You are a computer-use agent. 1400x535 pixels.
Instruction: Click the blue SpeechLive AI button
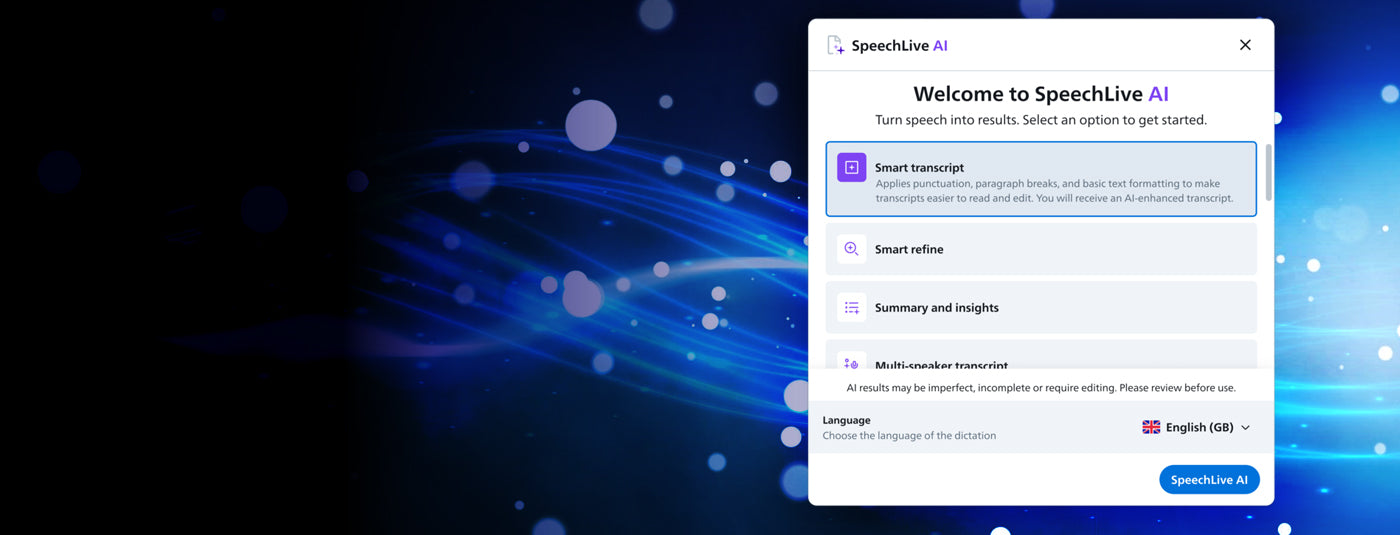(1209, 480)
